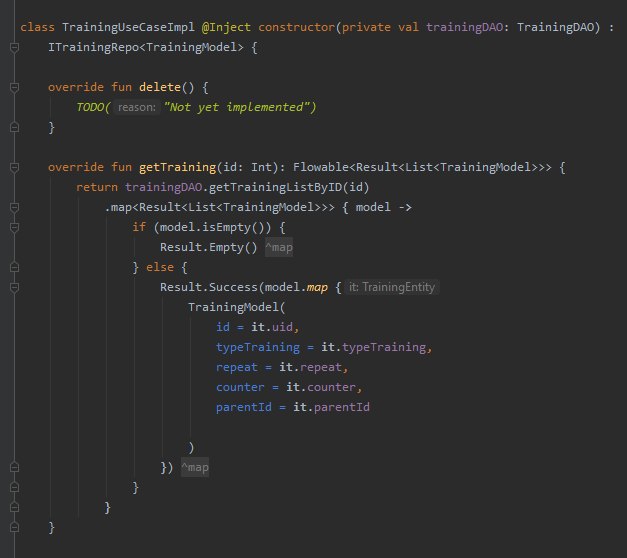This screenshot has height=558, width=627.
Task: Click the return keyword
Action: 97,187
